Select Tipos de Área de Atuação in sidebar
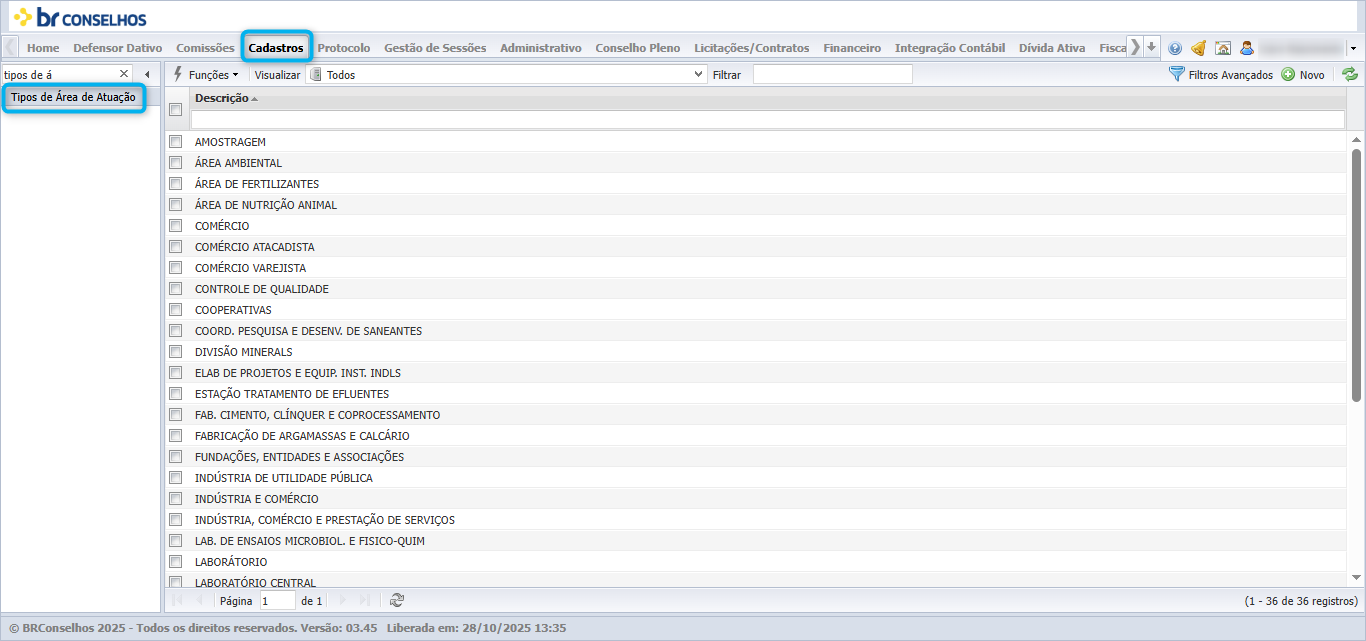The height and width of the screenshot is (641, 1366). (73, 97)
